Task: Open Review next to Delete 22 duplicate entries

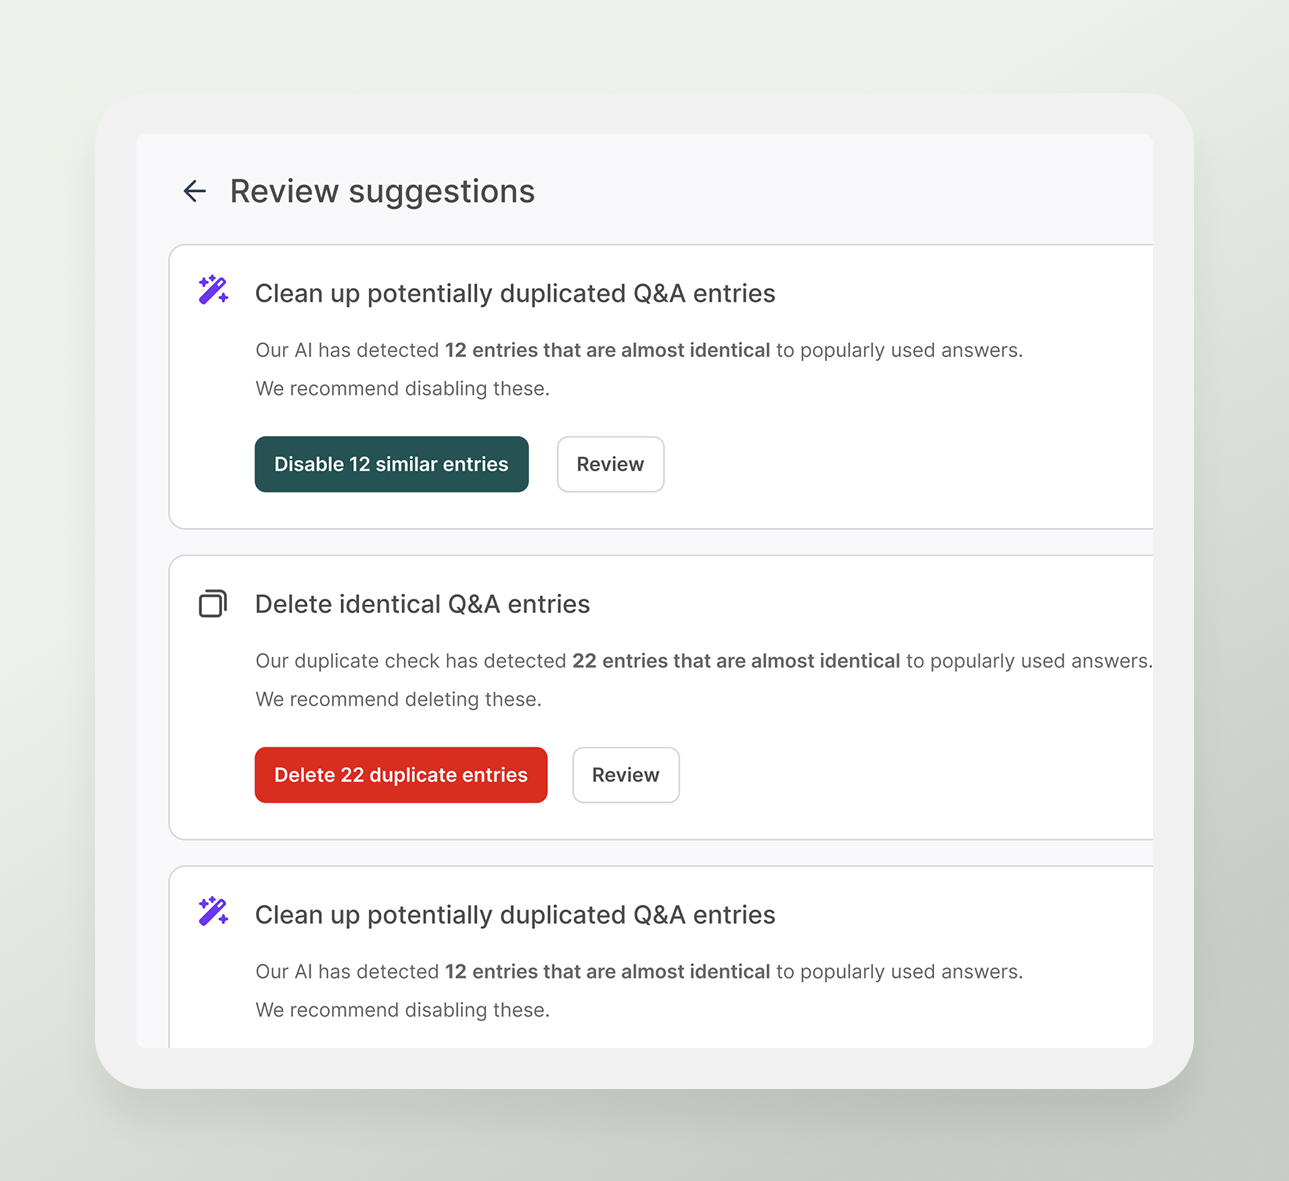Action: pos(626,775)
